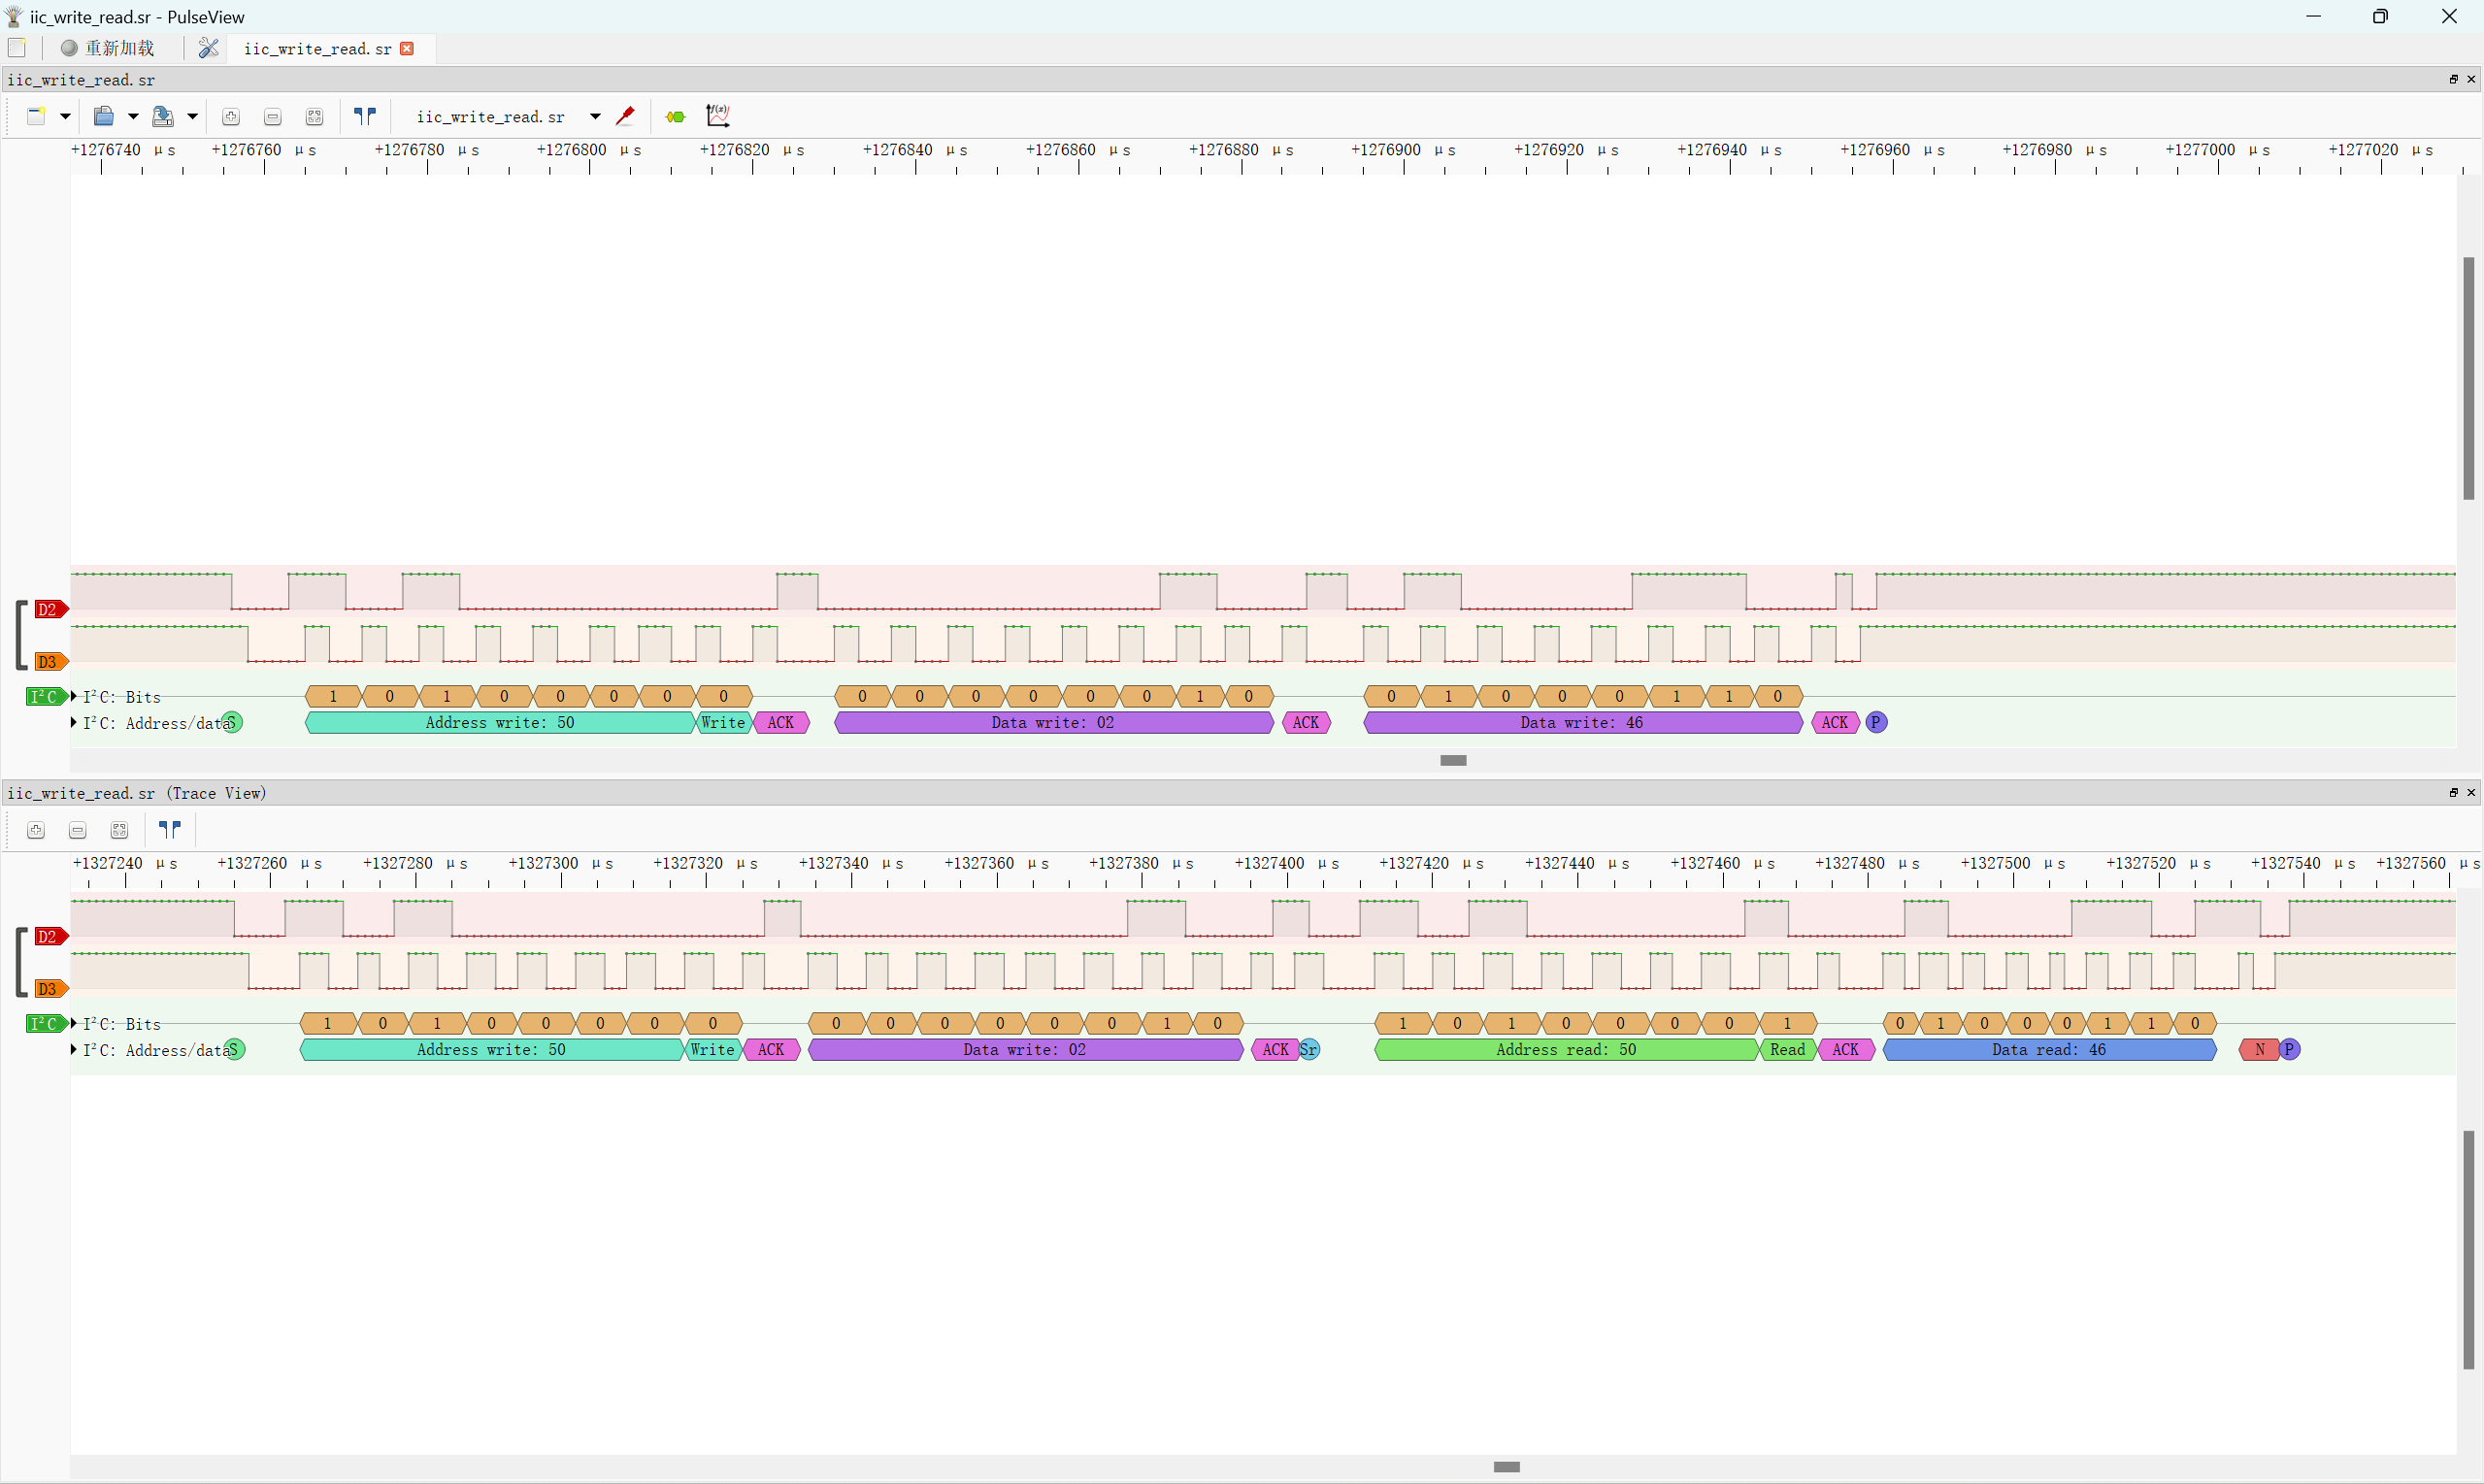
Task: Click the Open file folder icon
Action: [x=103, y=116]
